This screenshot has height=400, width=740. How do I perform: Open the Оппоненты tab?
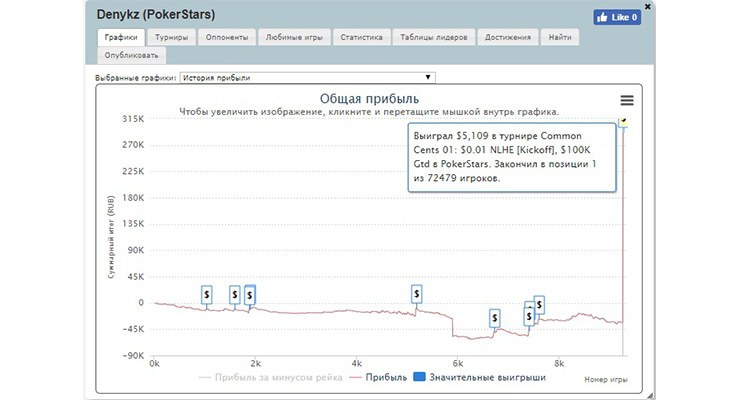225,37
